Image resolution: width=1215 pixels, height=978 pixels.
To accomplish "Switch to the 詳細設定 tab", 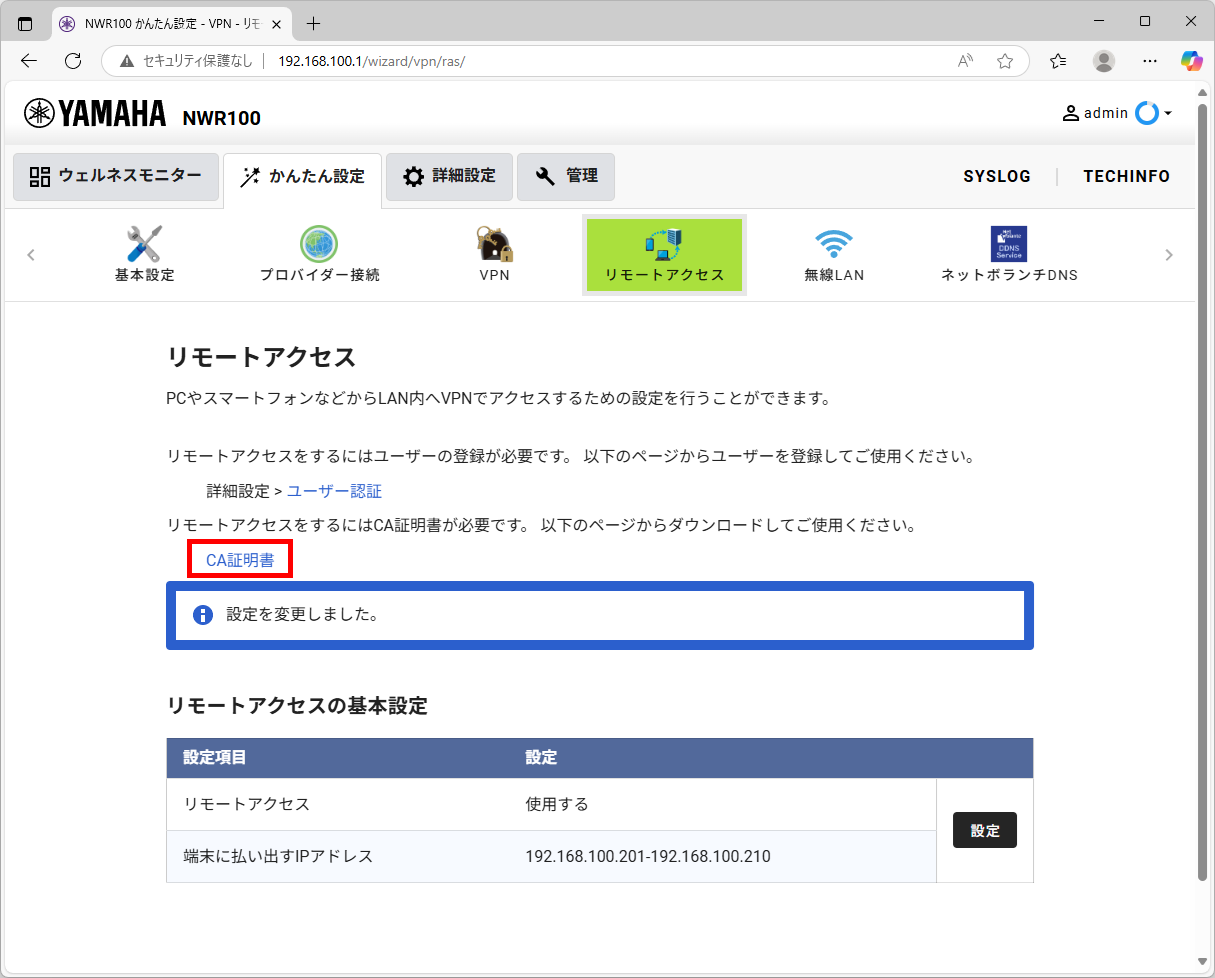I will (449, 176).
